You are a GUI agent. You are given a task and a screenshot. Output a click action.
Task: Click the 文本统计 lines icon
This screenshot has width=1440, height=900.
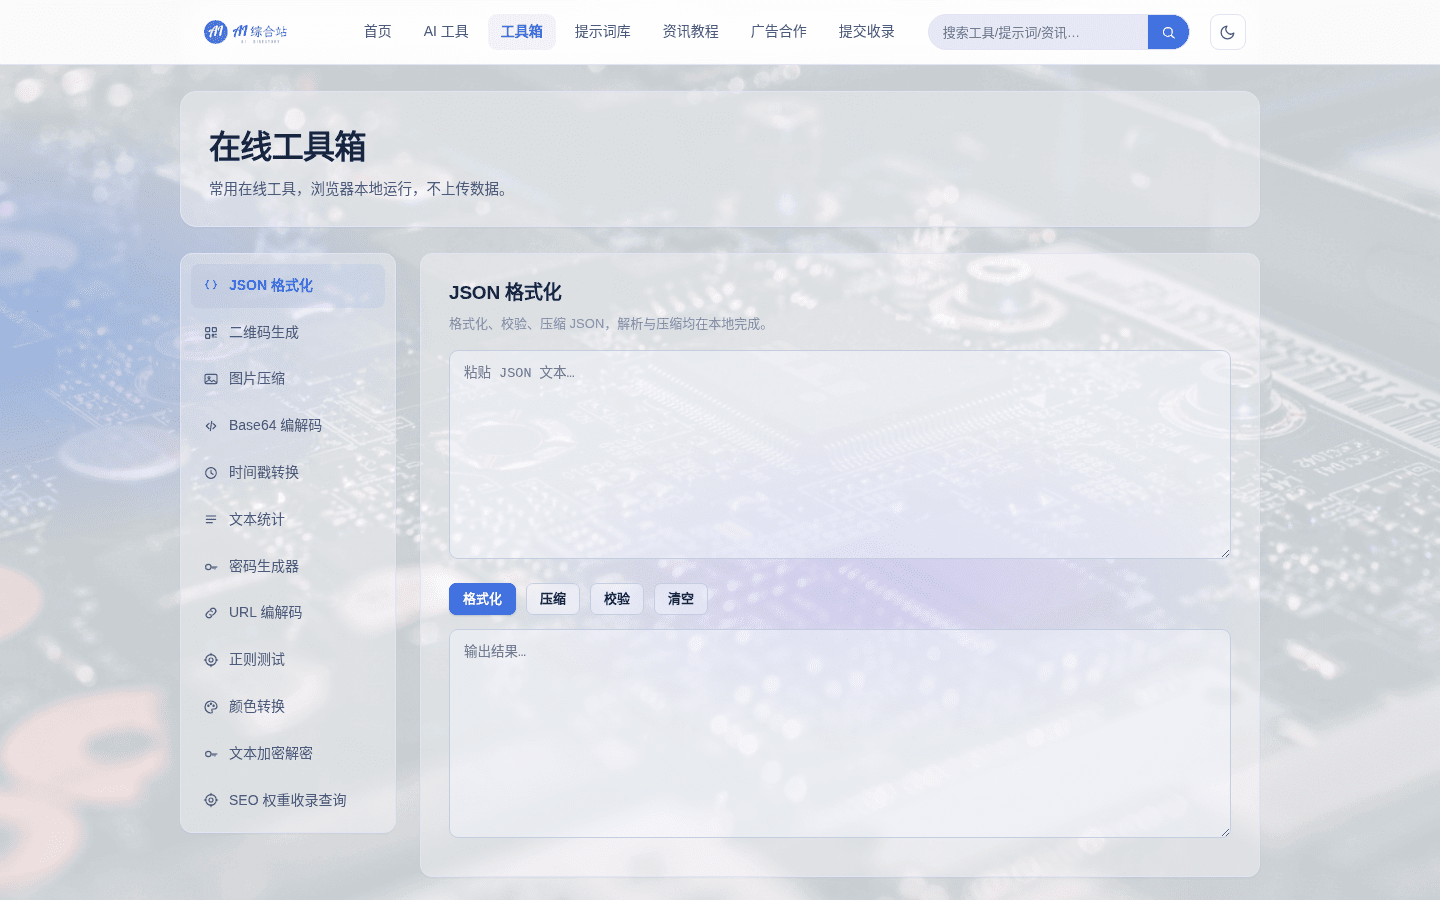[x=211, y=520]
